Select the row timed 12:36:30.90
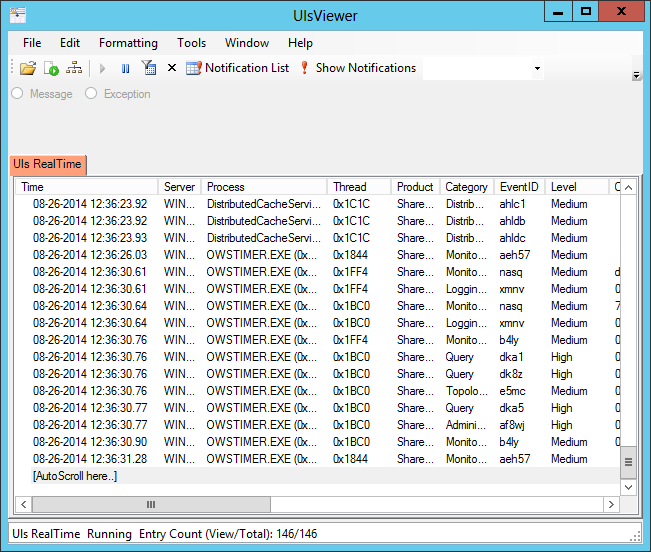 click(318, 442)
